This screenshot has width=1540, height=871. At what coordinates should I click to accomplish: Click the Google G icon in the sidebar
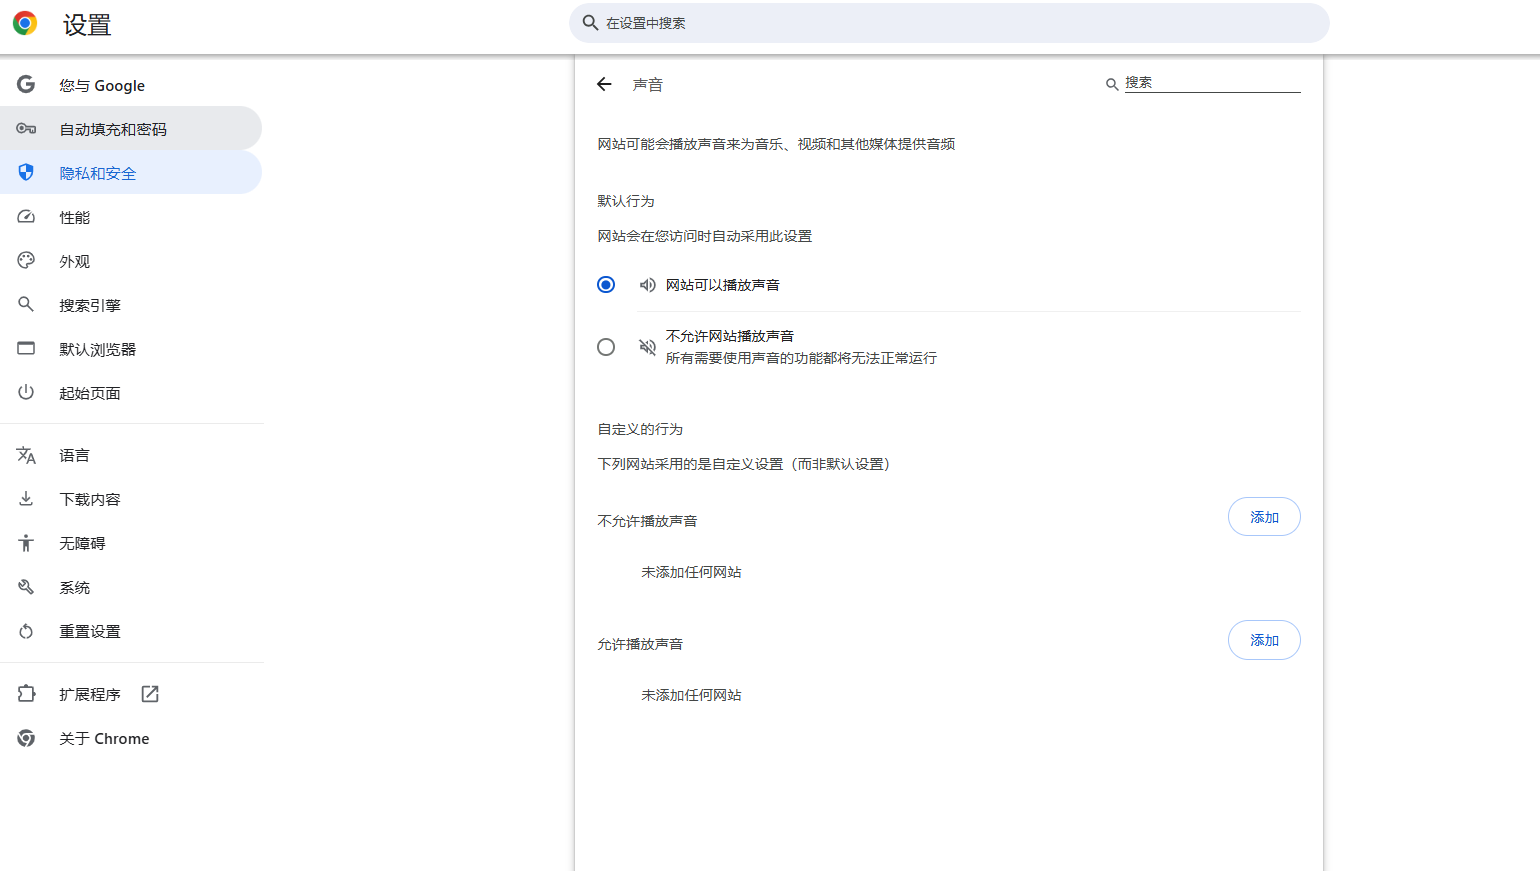[26, 85]
